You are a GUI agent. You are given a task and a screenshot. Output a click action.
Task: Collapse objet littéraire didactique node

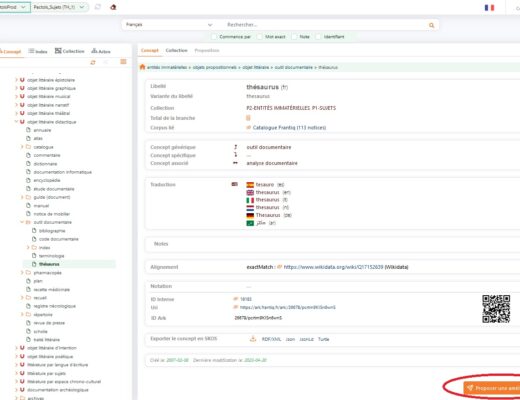pyautogui.click(x=16, y=122)
